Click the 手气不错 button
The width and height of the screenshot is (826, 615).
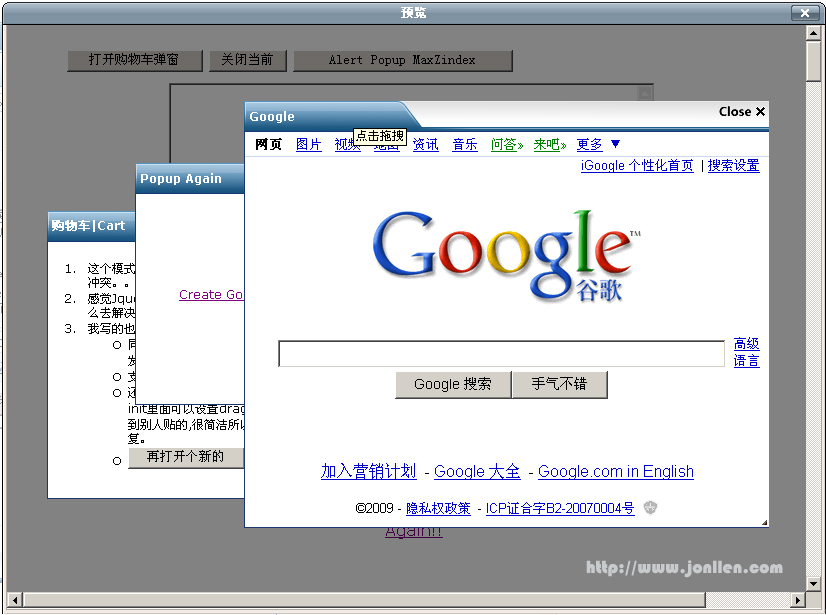pyautogui.click(x=559, y=384)
